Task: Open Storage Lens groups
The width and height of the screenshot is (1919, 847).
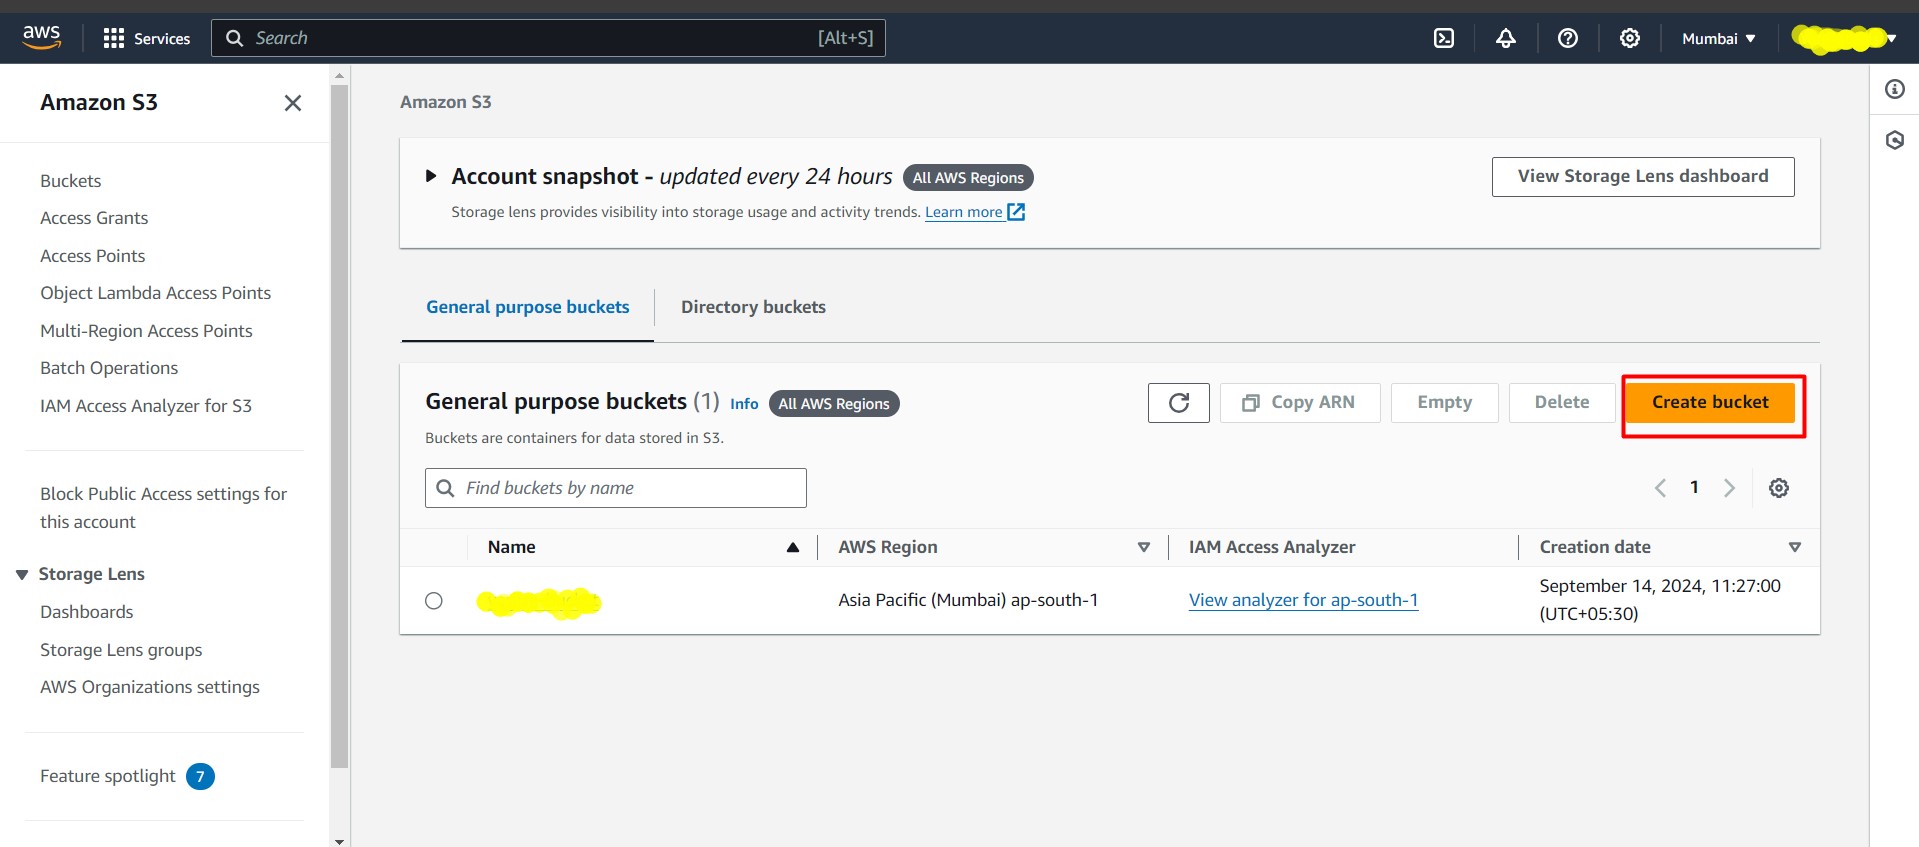Action: pos(121,650)
